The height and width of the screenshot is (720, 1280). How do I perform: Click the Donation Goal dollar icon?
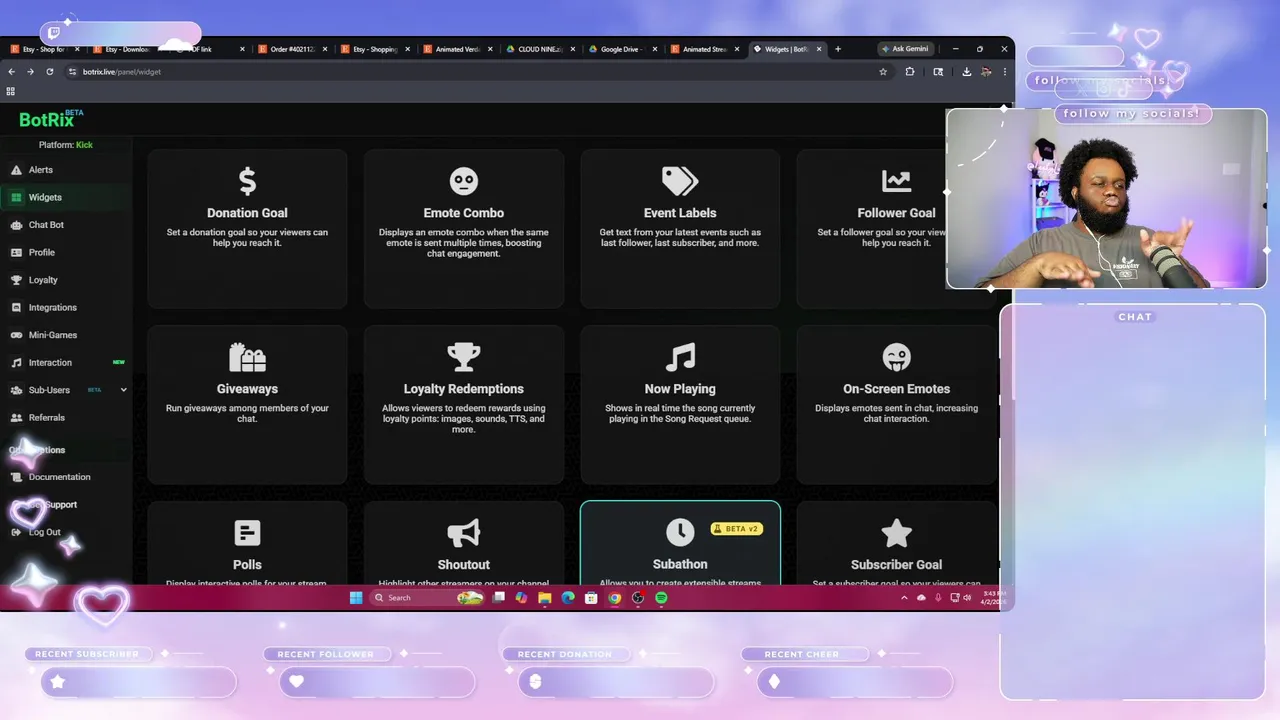tap(247, 181)
